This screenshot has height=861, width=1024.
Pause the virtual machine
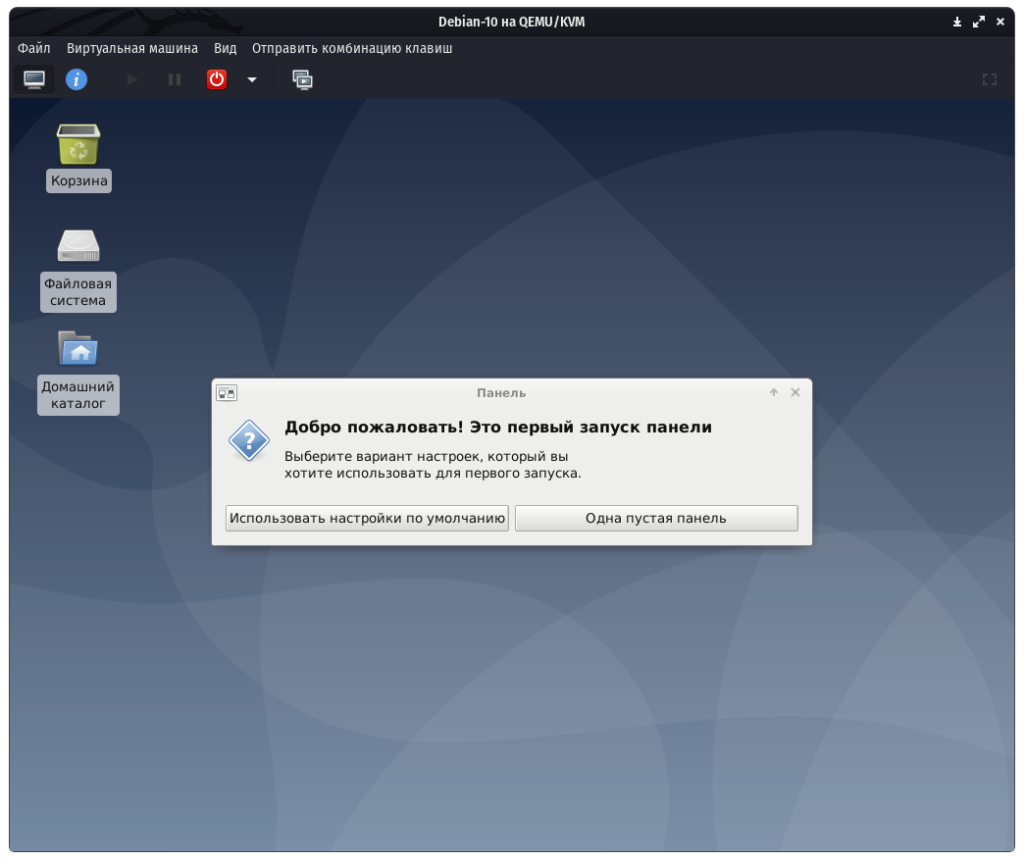coord(174,80)
